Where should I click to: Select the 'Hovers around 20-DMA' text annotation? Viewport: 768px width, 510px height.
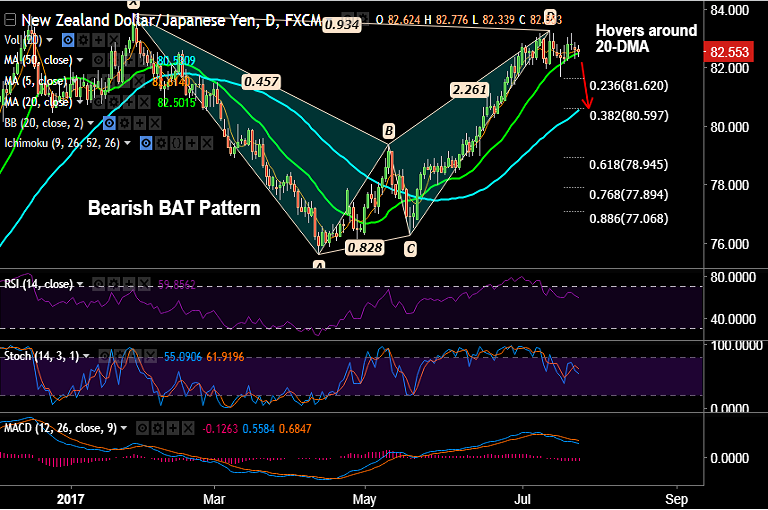coord(646,38)
